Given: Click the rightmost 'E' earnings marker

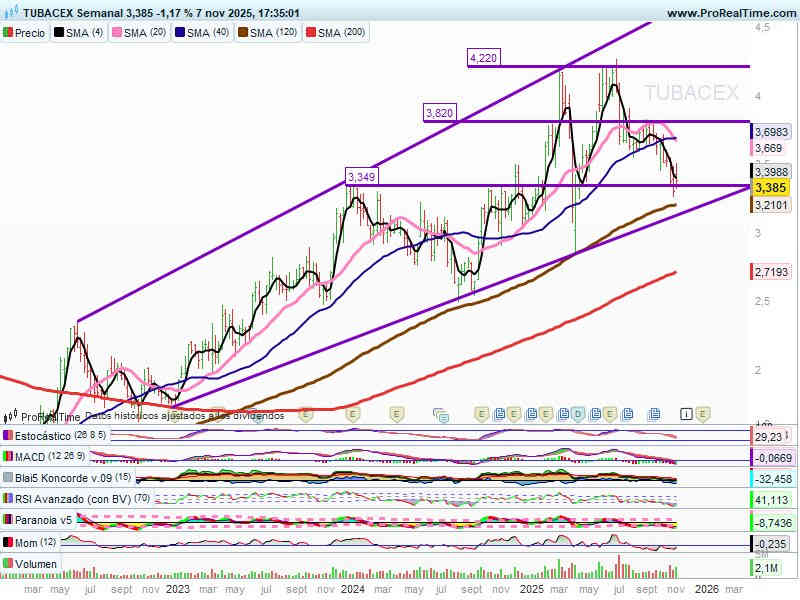Looking at the screenshot, I should (703, 413).
